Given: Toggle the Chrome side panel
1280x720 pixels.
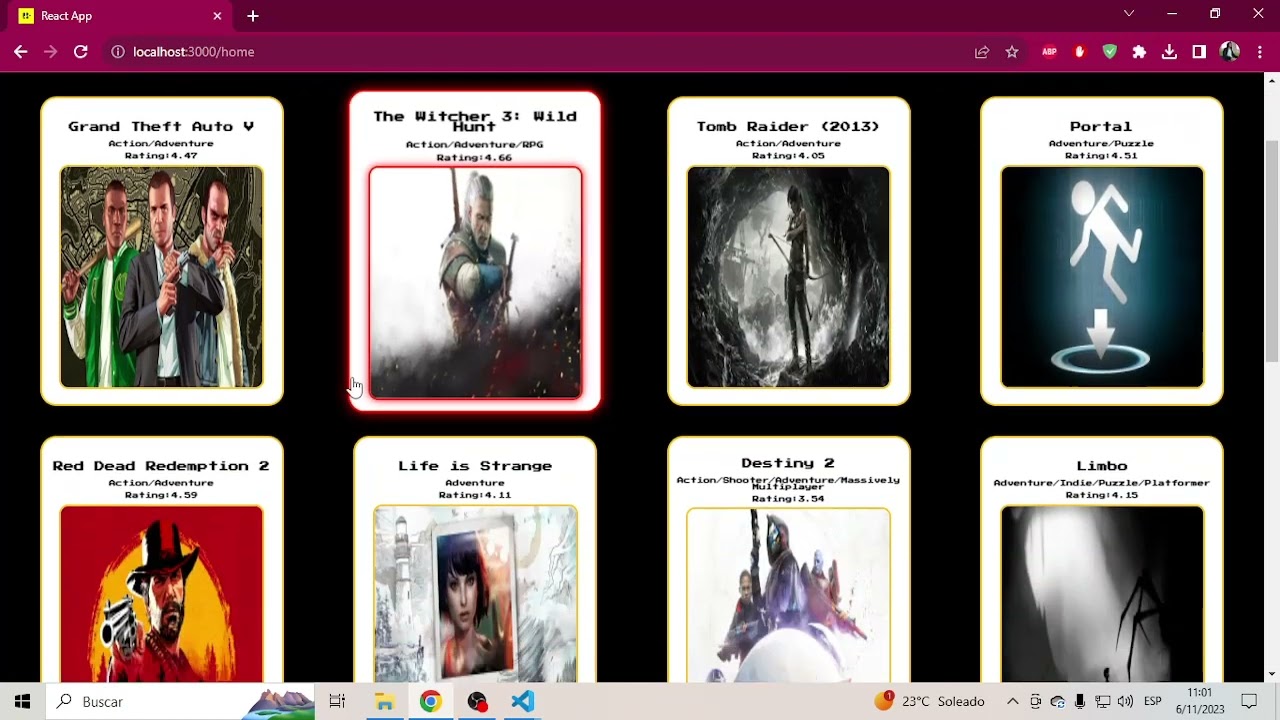Looking at the screenshot, I should click(x=1199, y=52).
